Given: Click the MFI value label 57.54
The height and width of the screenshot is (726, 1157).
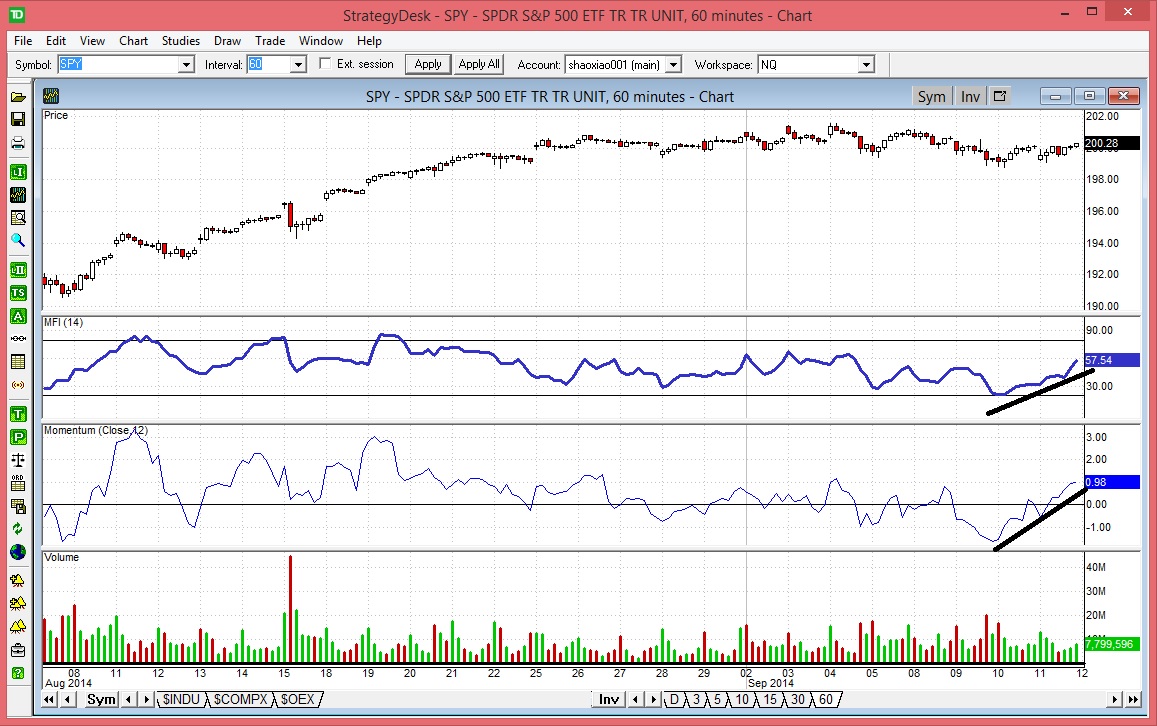Looking at the screenshot, I should tap(1112, 360).
